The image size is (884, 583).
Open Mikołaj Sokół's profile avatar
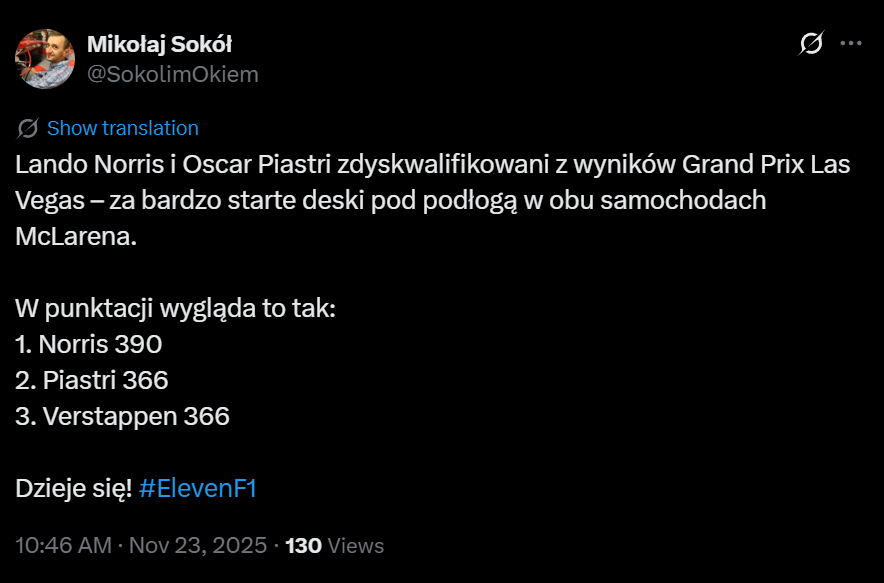click(45, 58)
